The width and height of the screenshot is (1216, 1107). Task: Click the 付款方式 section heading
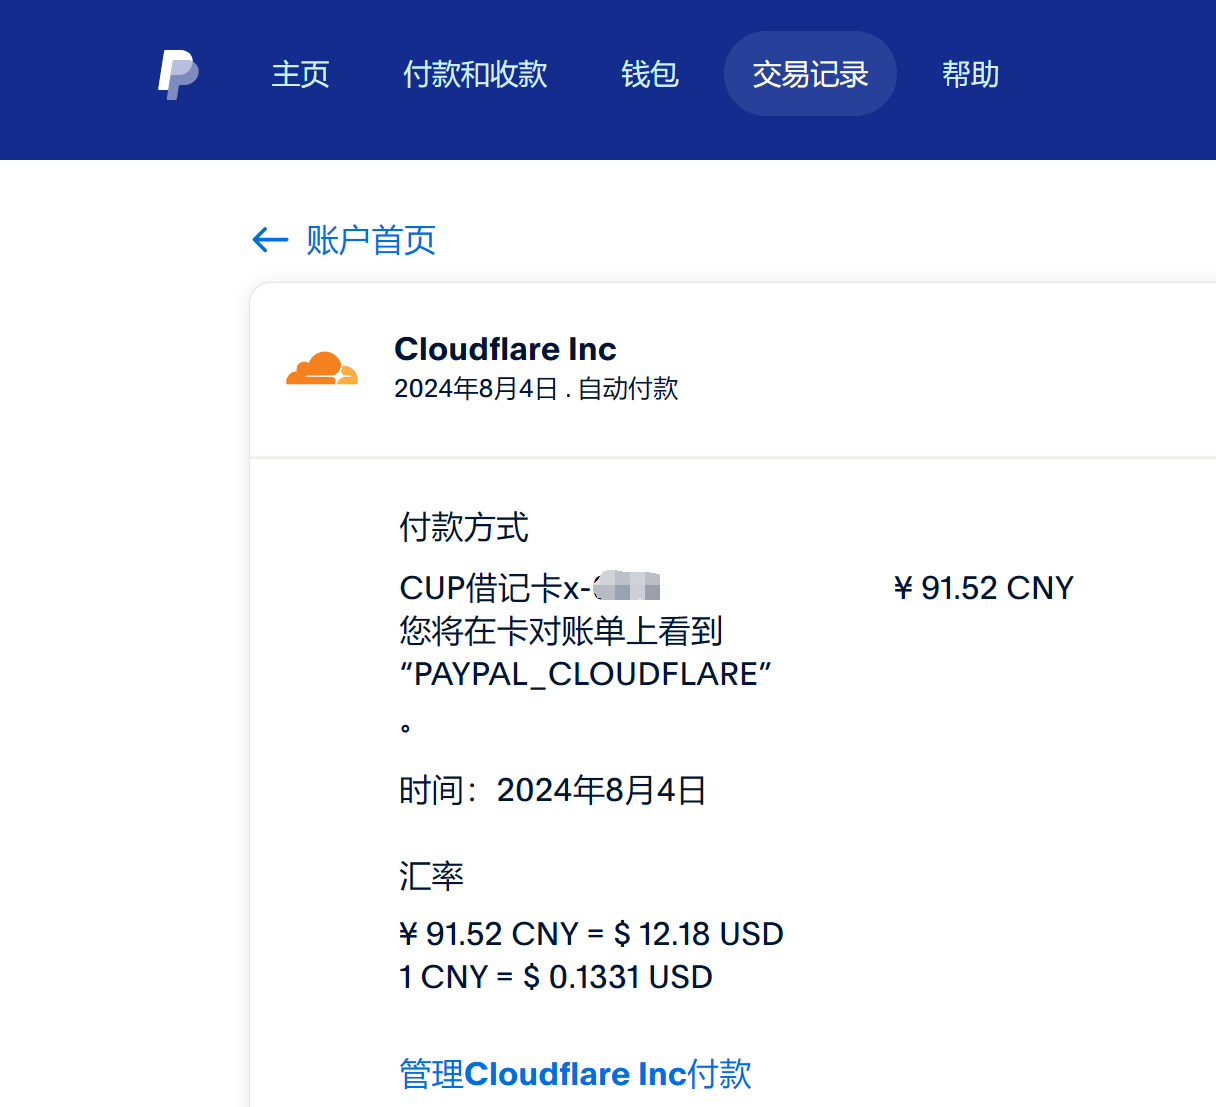click(464, 528)
